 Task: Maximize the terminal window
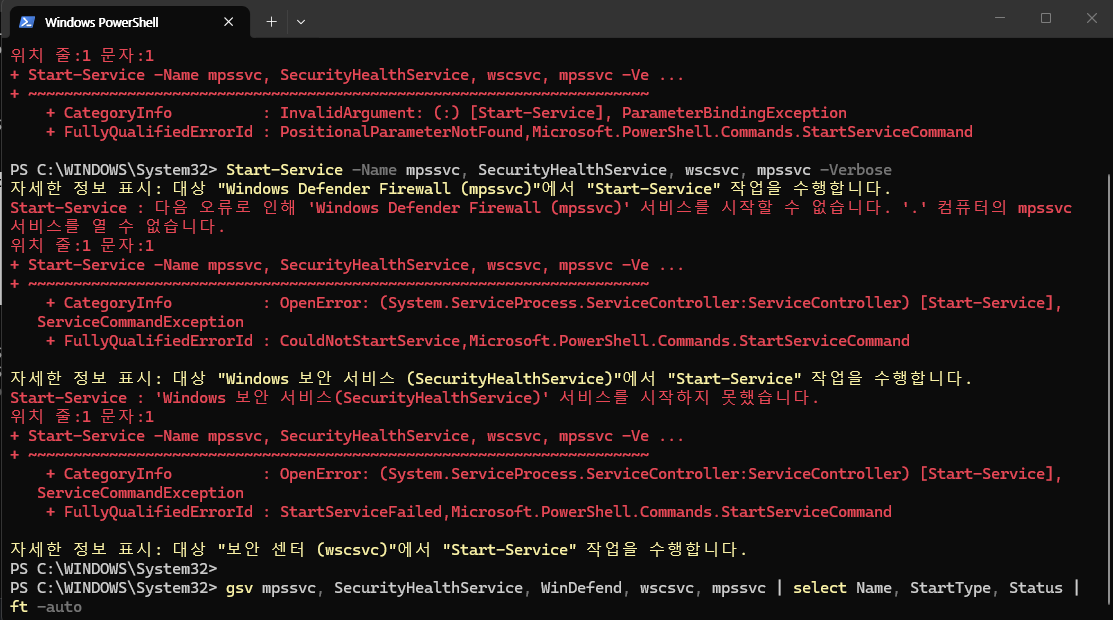point(1046,18)
